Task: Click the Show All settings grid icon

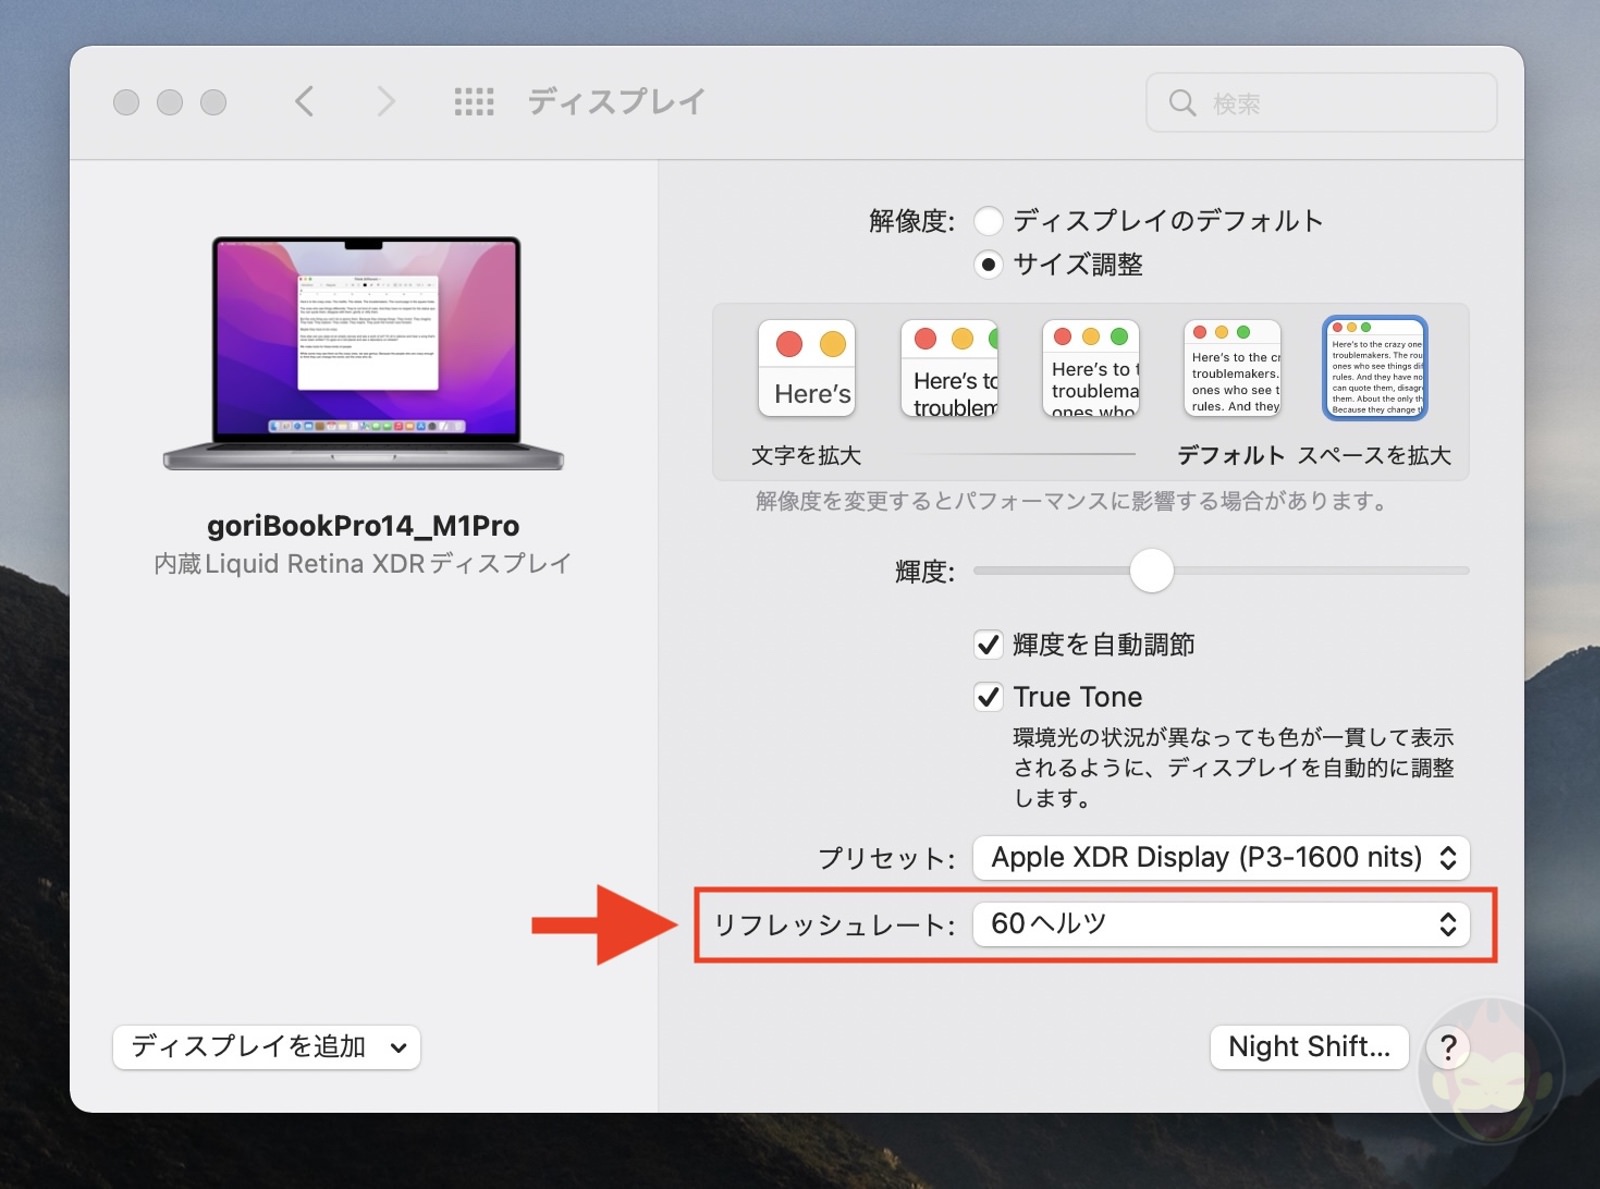Action: pyautogui.click(x=474, y=101)
